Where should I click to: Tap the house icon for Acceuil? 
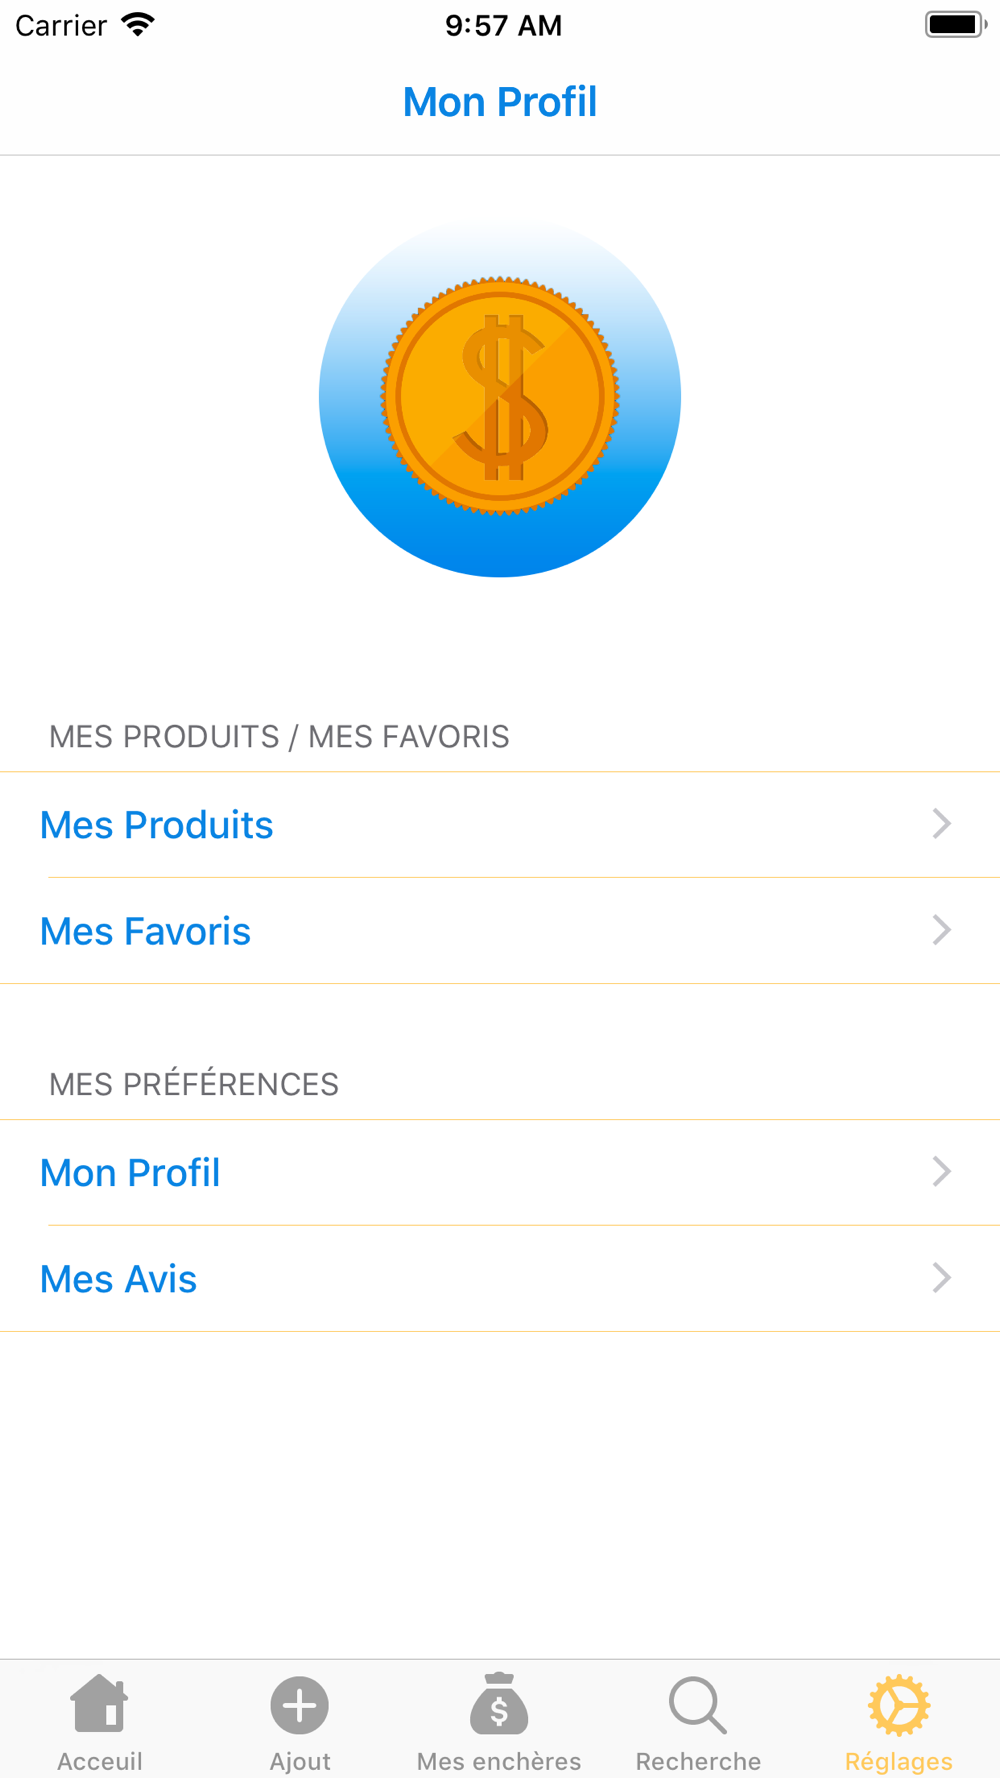(99, 1704)
